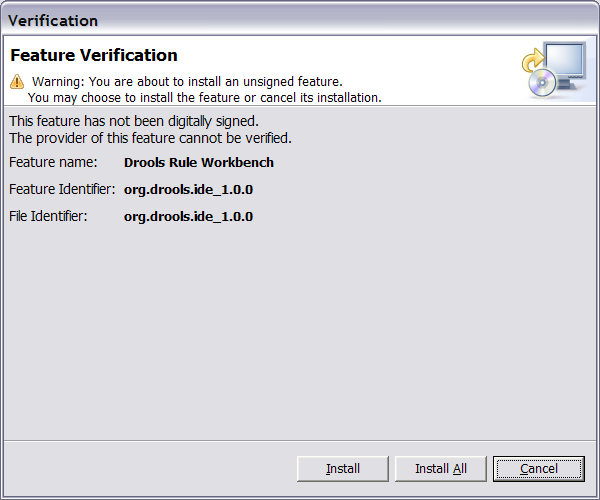Cancel the feature installation

click(538, 468)
